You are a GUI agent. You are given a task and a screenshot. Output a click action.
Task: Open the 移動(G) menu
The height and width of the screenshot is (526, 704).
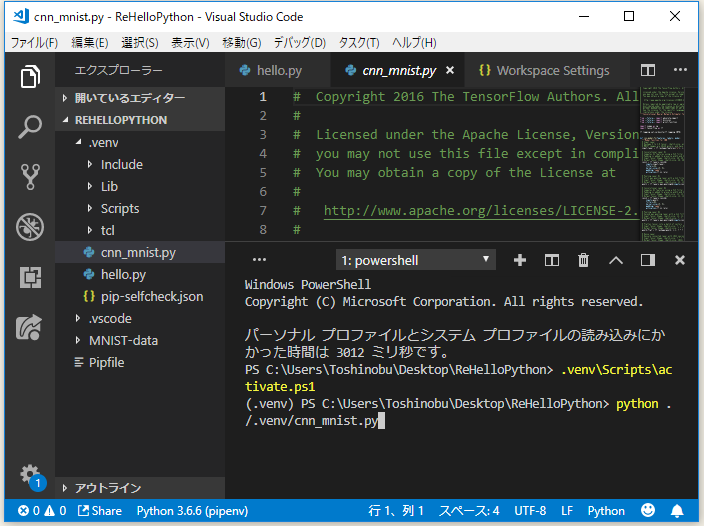(x=242, y=43)
